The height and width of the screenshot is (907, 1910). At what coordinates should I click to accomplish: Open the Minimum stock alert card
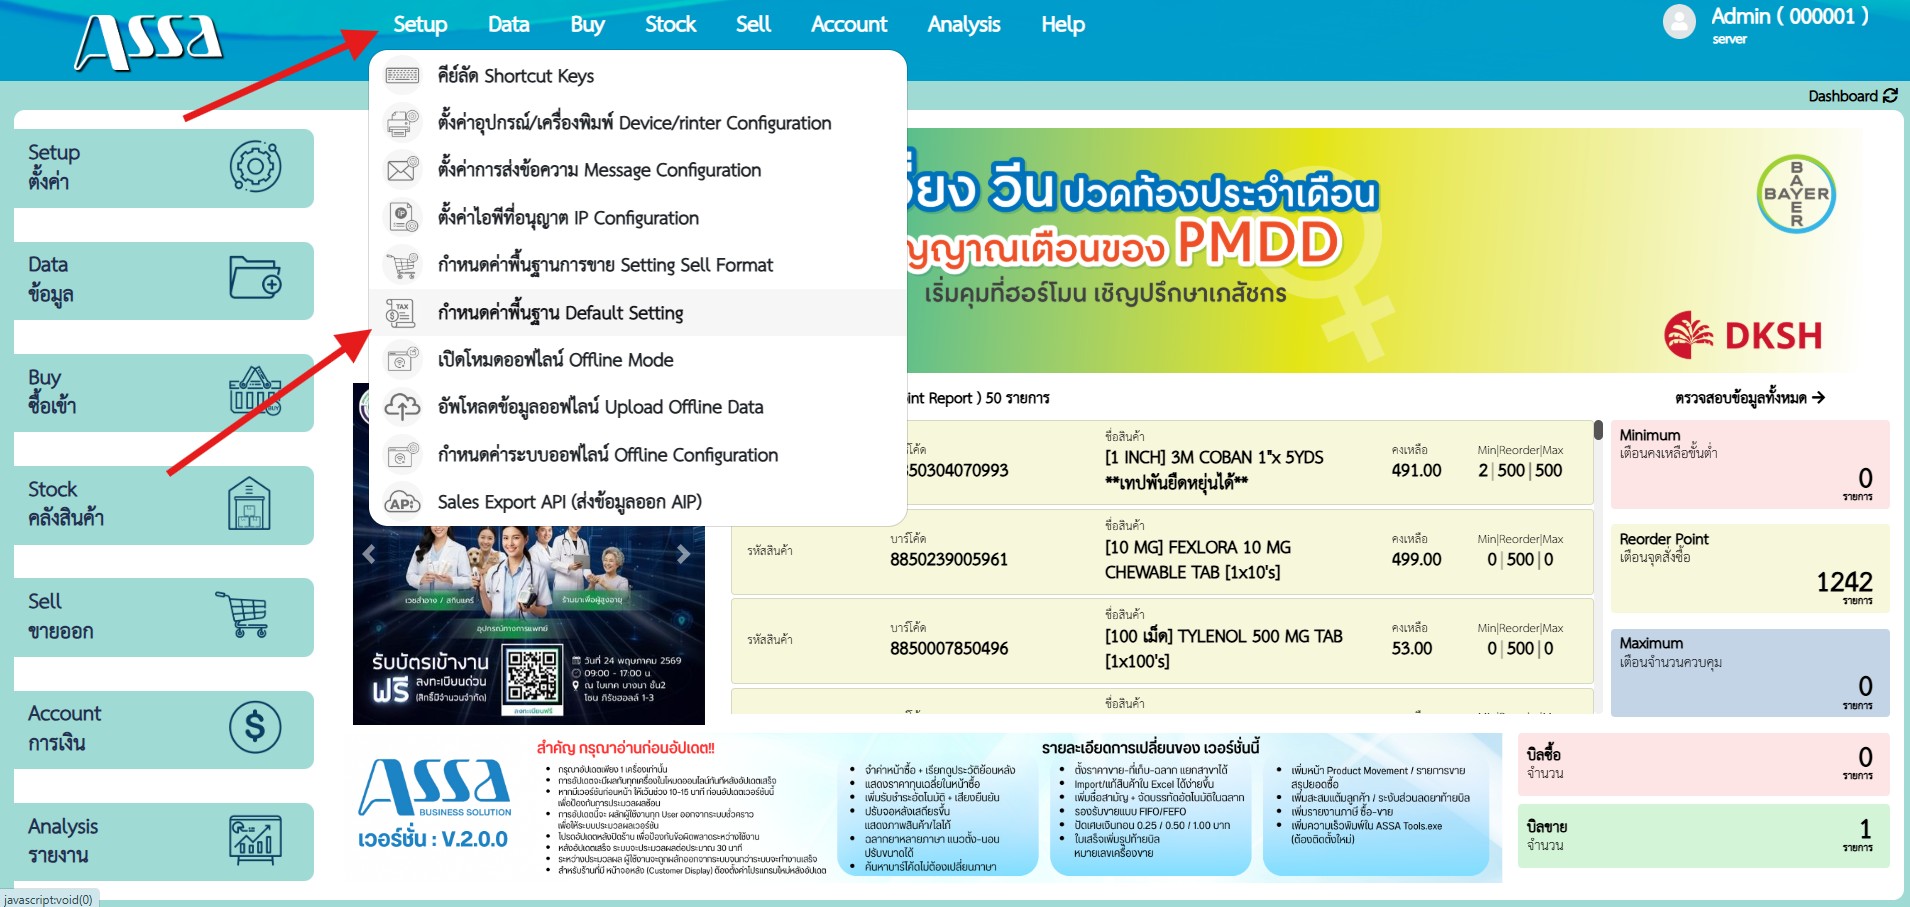1750,464
